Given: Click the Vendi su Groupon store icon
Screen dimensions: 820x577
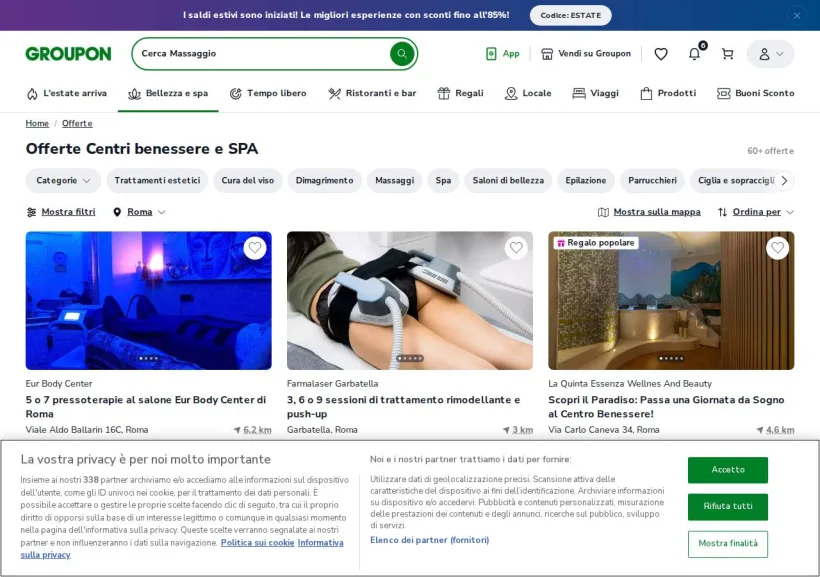Looking at the screenshot, I should pyautogui.click(x=547, y=54).
